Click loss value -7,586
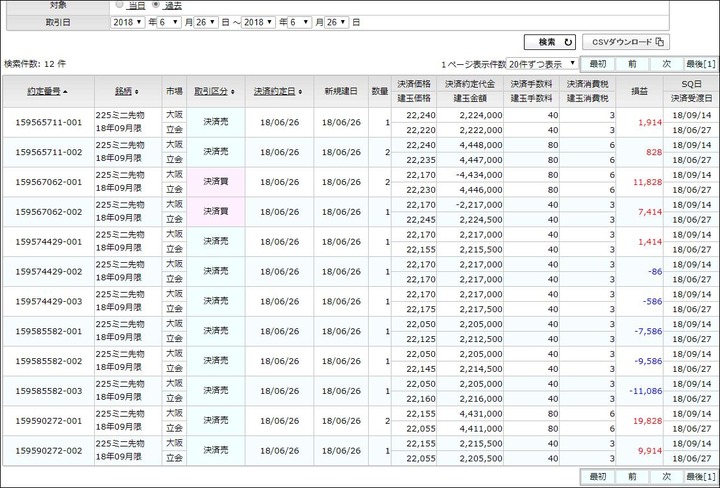Screen dimensions: 720x488 648,331
